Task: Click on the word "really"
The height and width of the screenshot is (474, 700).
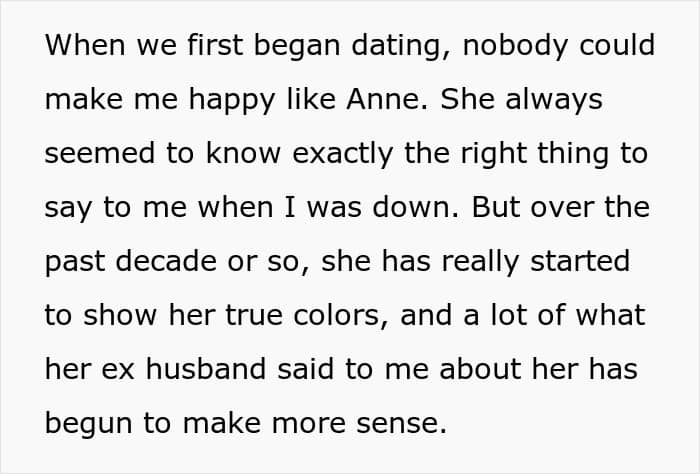Action: pos(480,262)
